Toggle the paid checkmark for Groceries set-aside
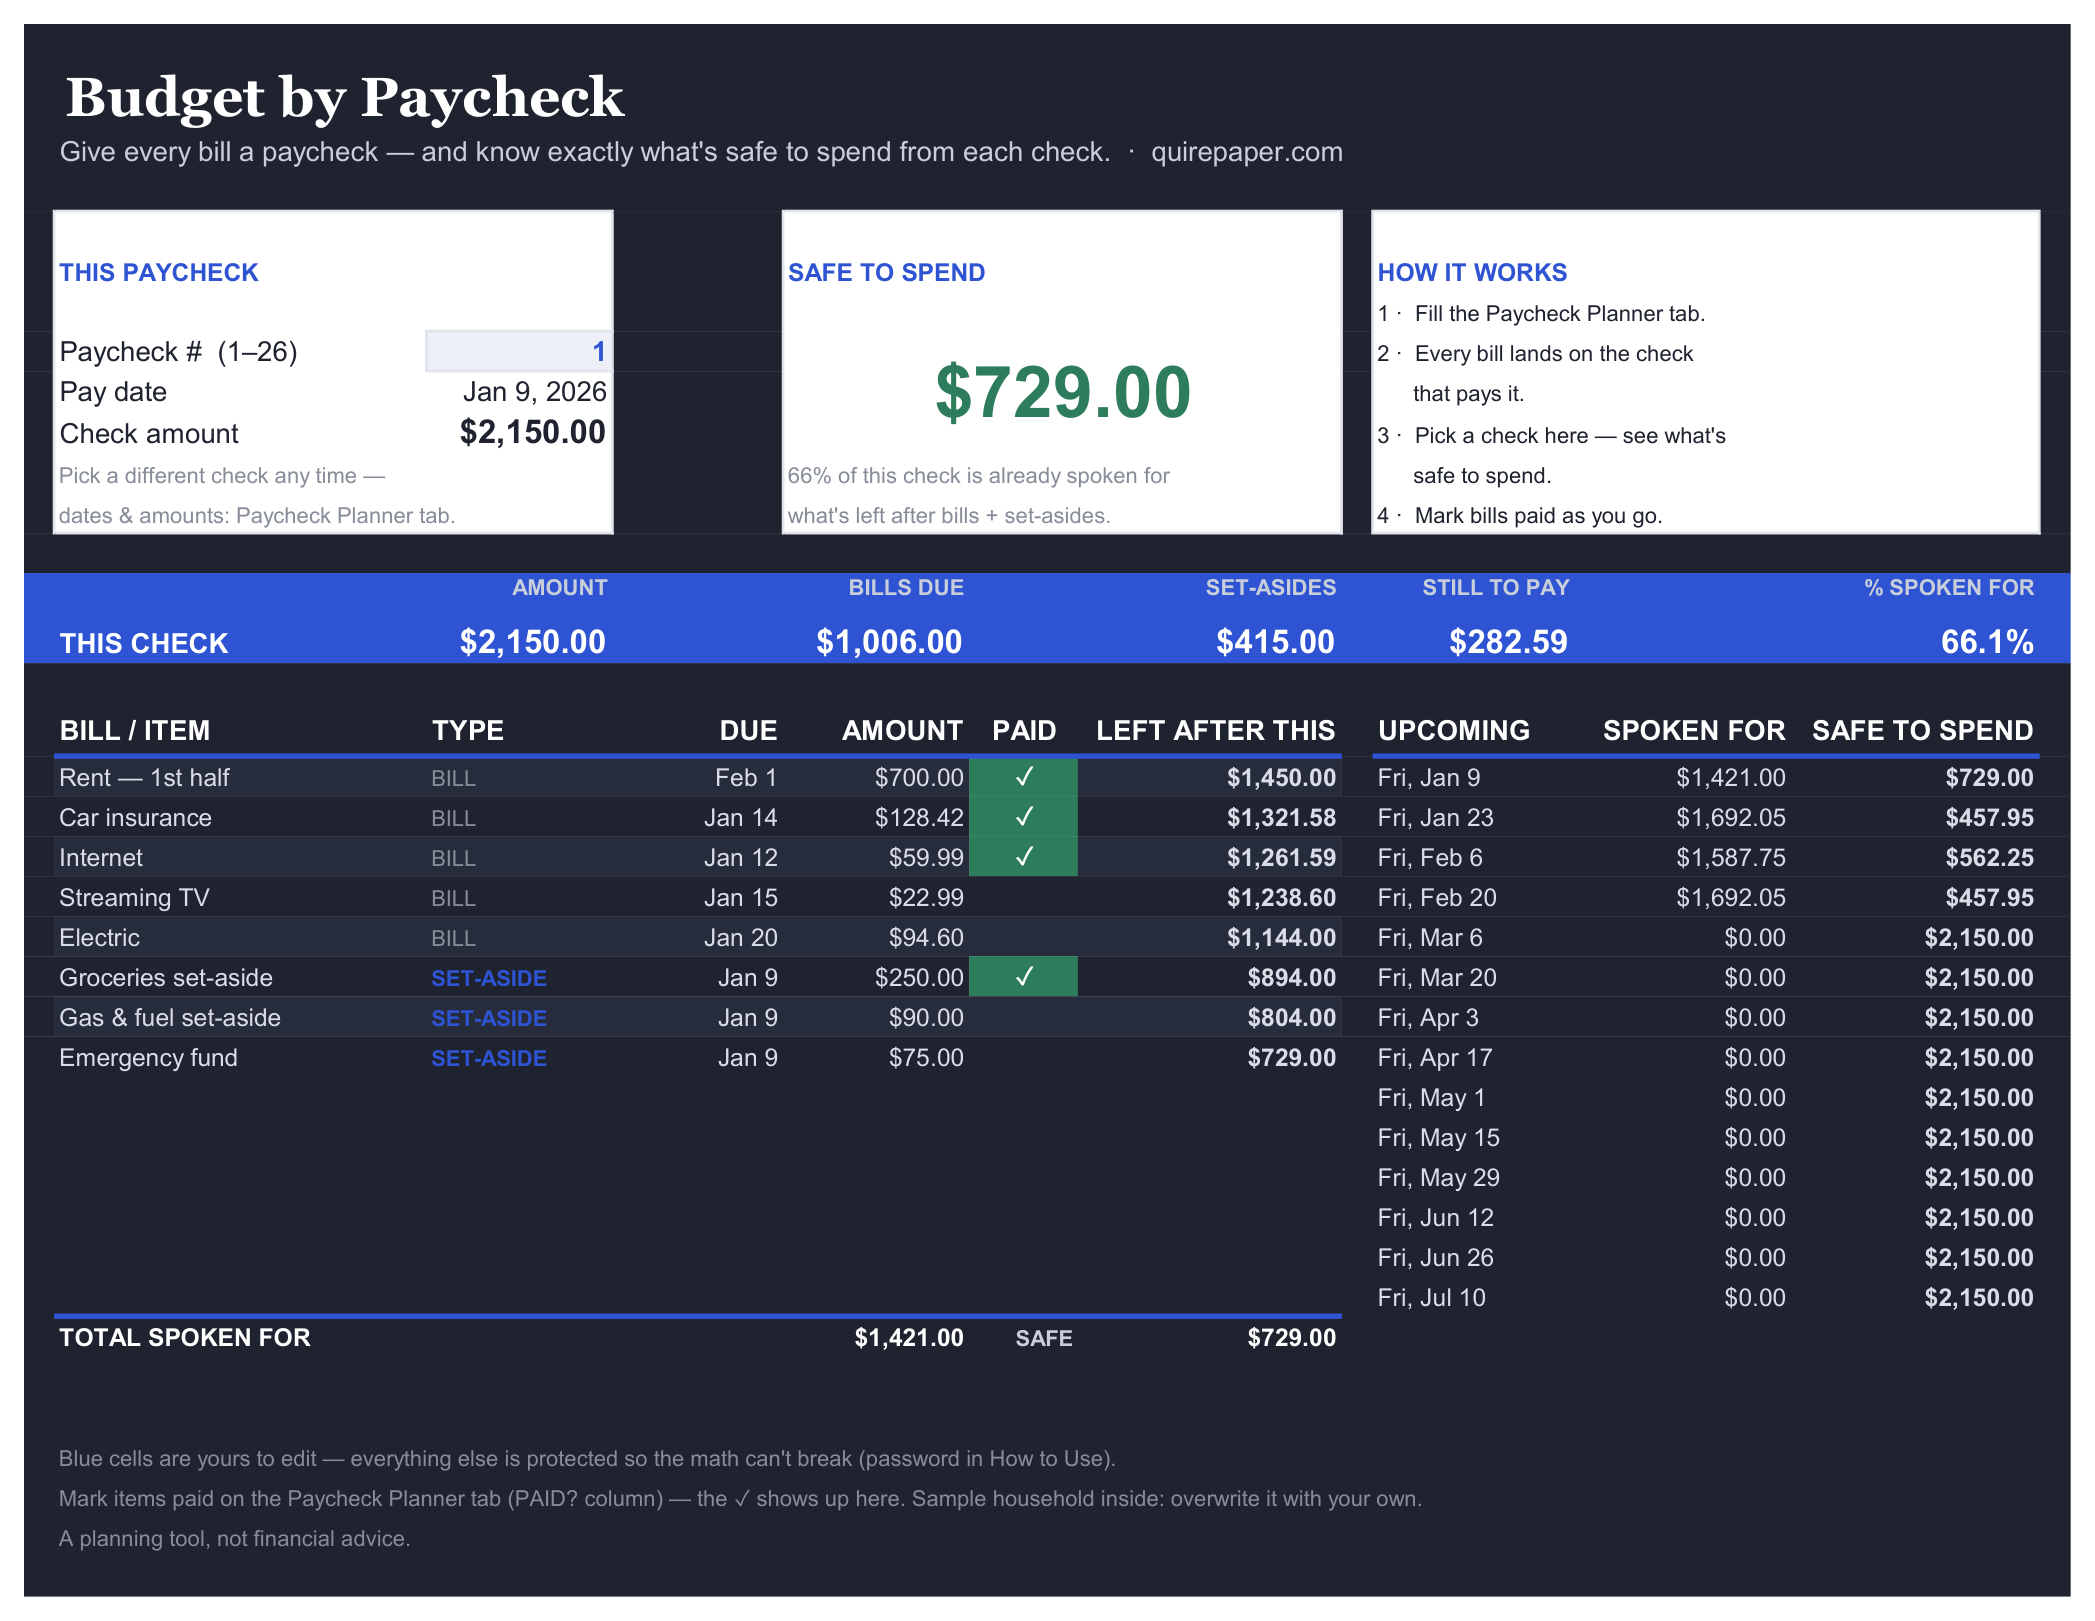The height and width of the screenshot is (1621, 2095). 1023,977
